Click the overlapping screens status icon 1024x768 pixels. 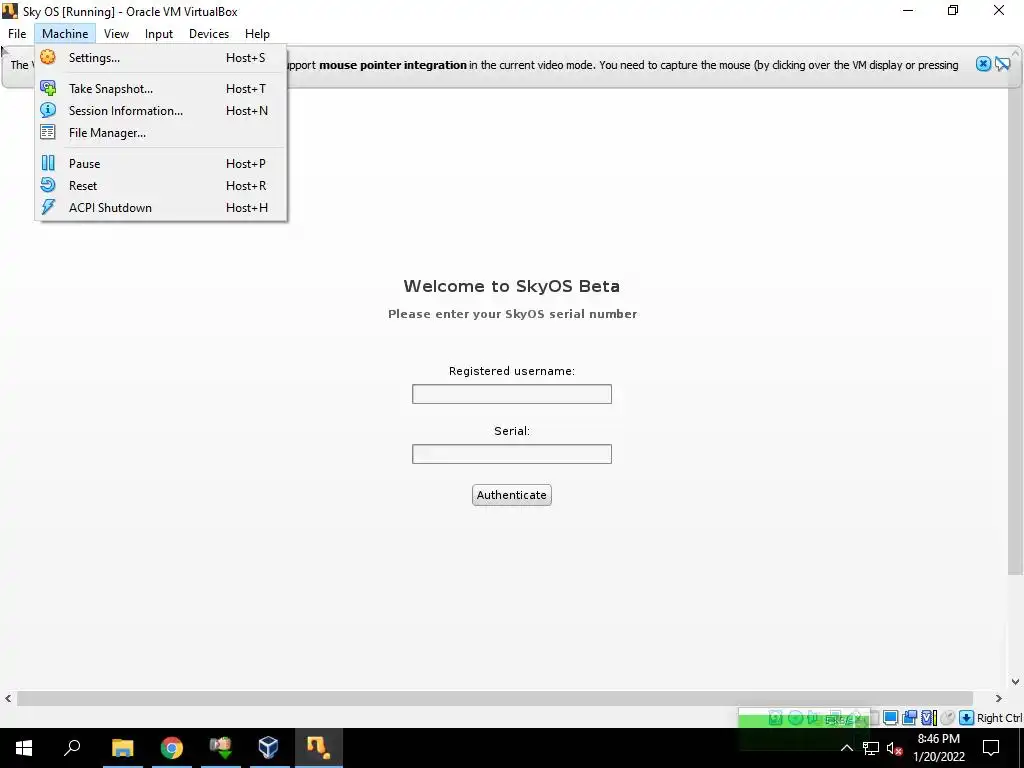(x=909, y=718)
